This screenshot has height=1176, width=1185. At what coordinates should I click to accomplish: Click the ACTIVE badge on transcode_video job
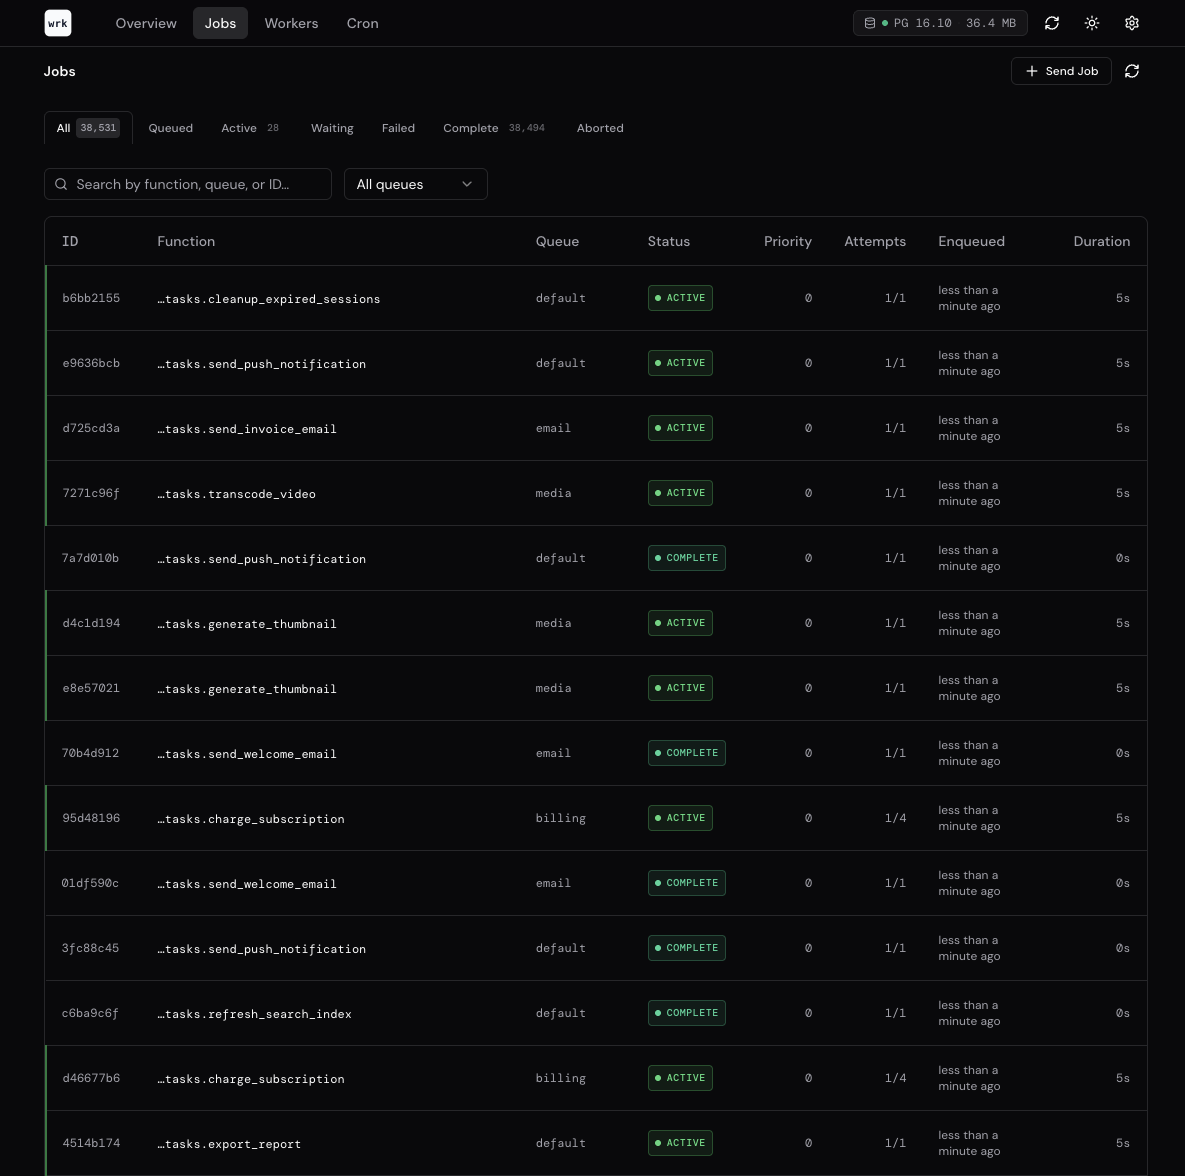click(680, 493)
